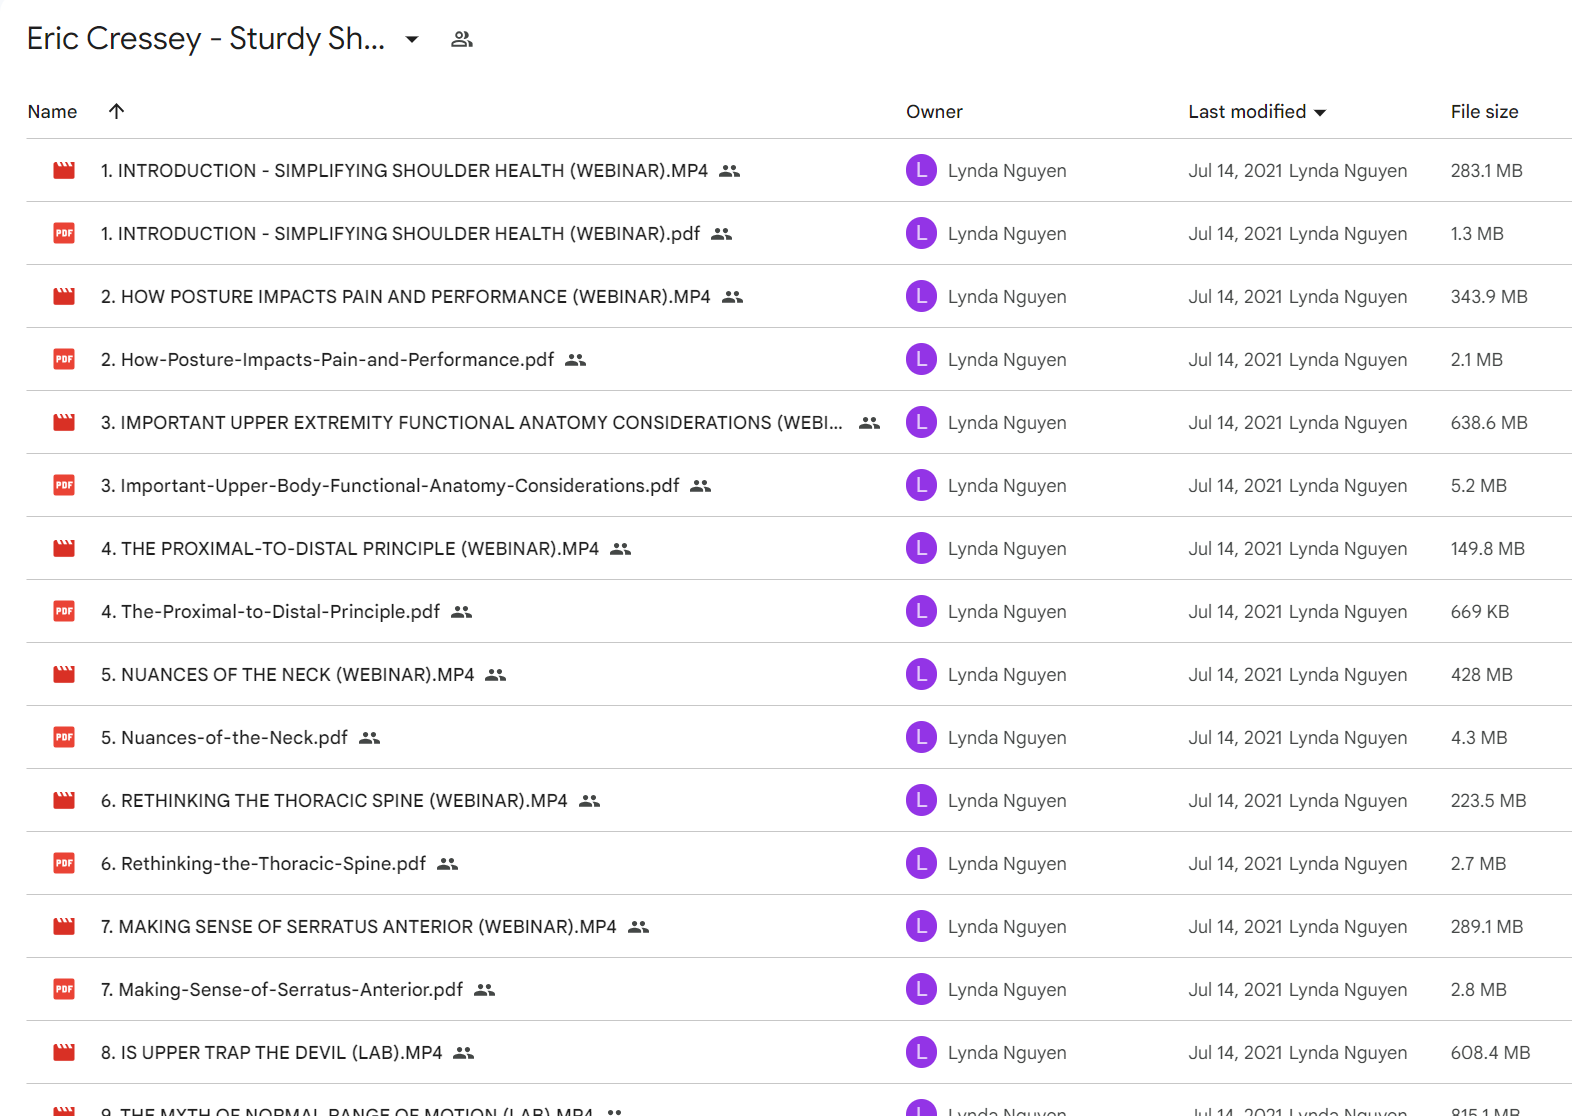Click video icon for Nuances of the Neck MP4
Viewport: 1572px width, 1116px height.
64,675
